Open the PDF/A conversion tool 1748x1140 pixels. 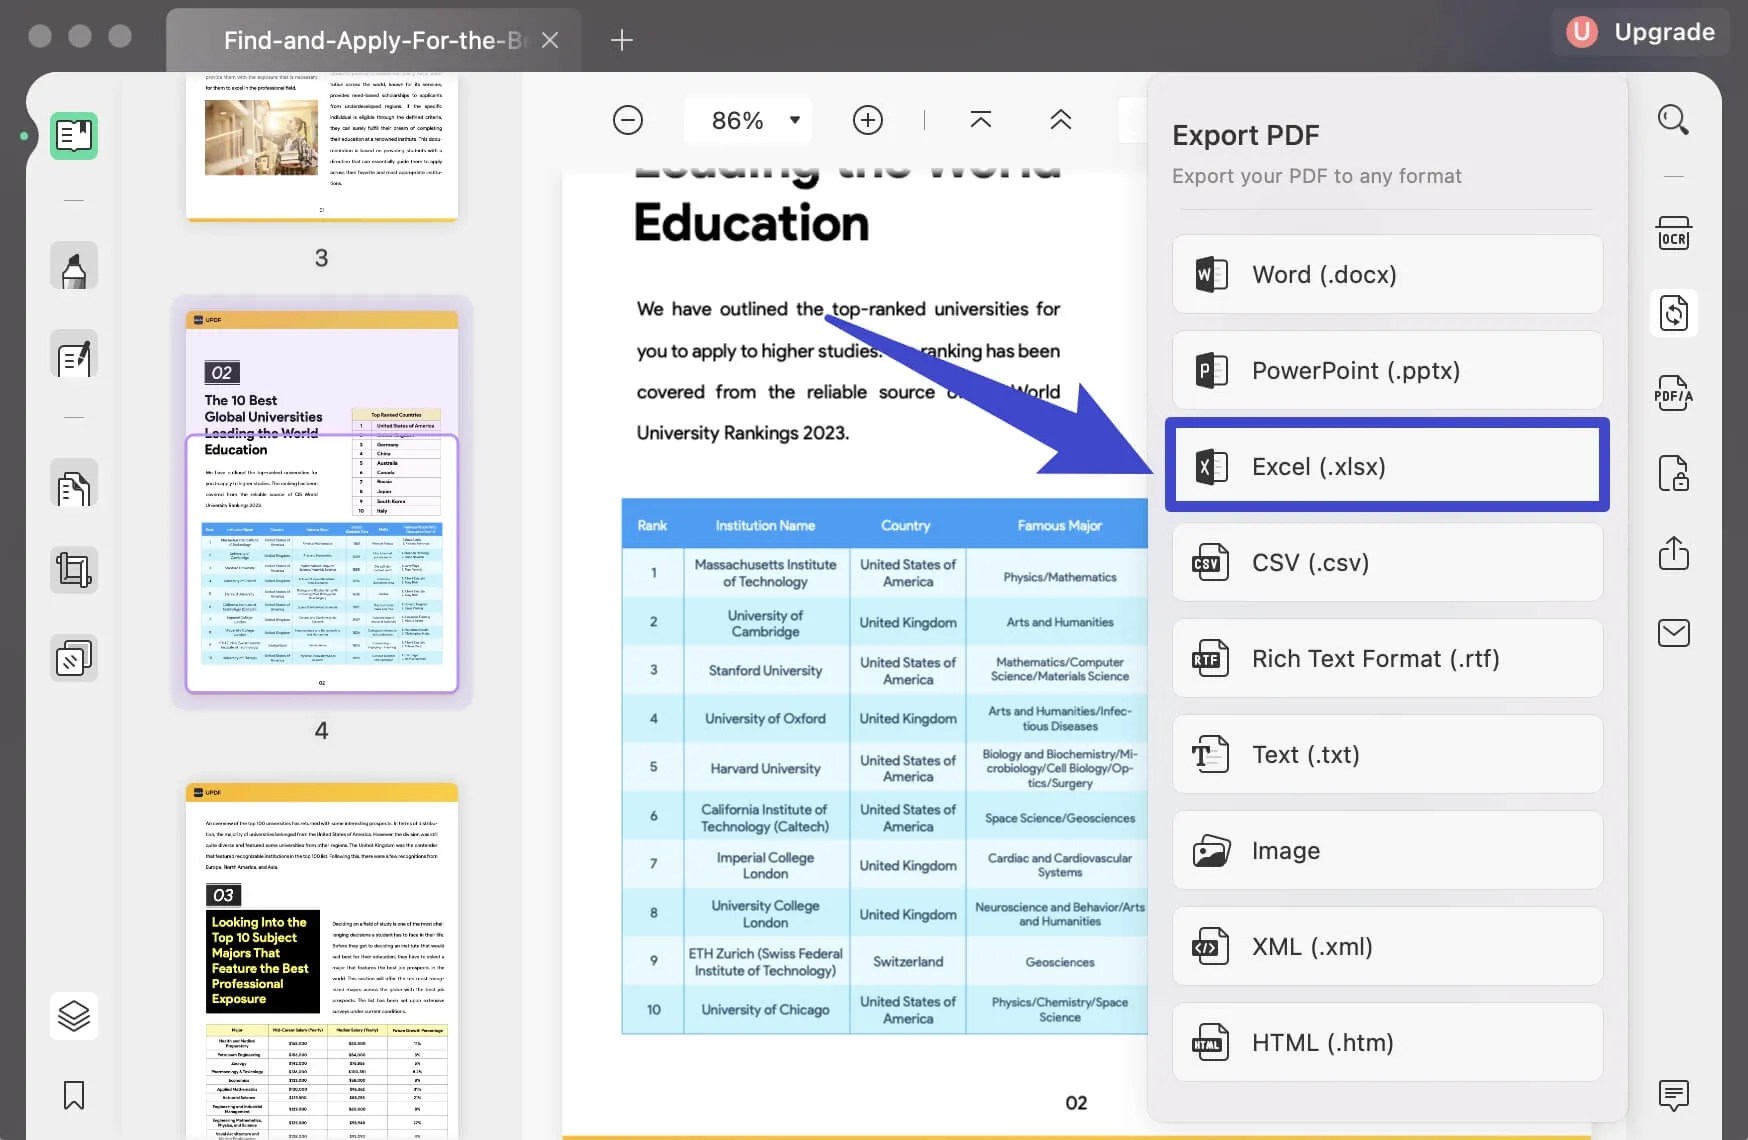(1674, 392)
